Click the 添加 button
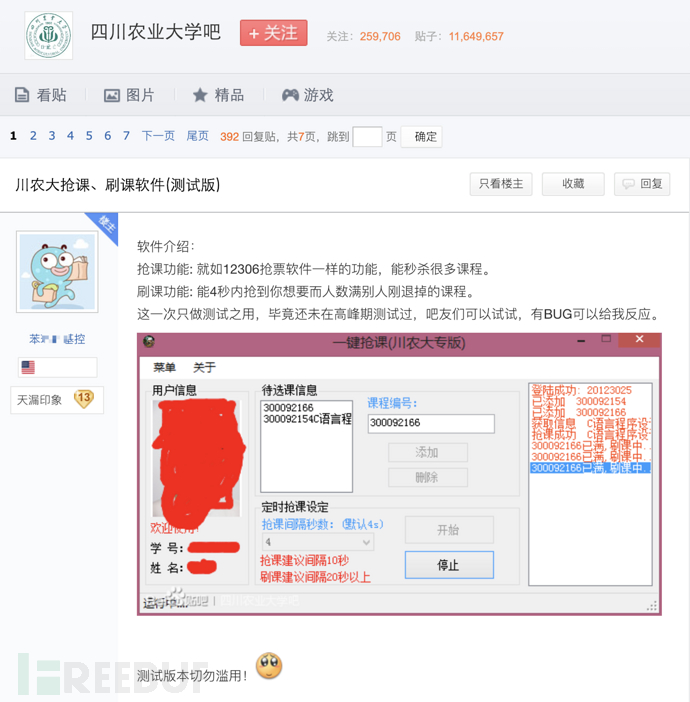 point(428,453)
